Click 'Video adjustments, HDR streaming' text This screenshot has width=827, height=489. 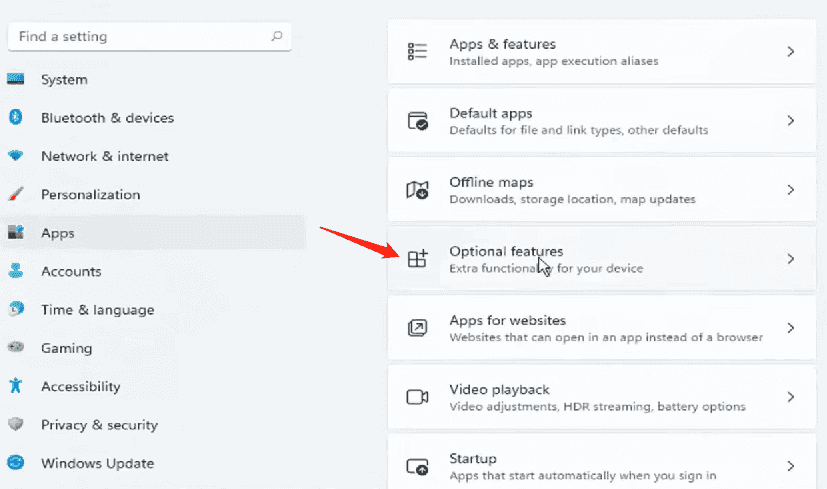tap(551, 407)
